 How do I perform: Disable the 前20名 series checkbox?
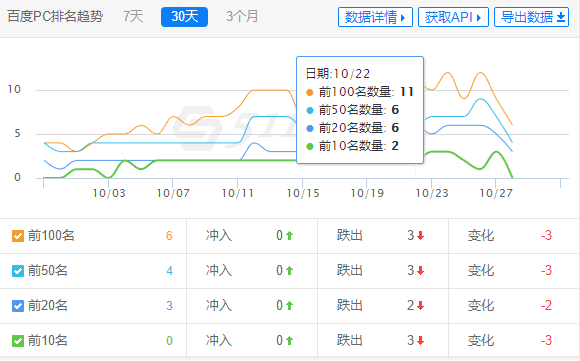pos(18,306)
